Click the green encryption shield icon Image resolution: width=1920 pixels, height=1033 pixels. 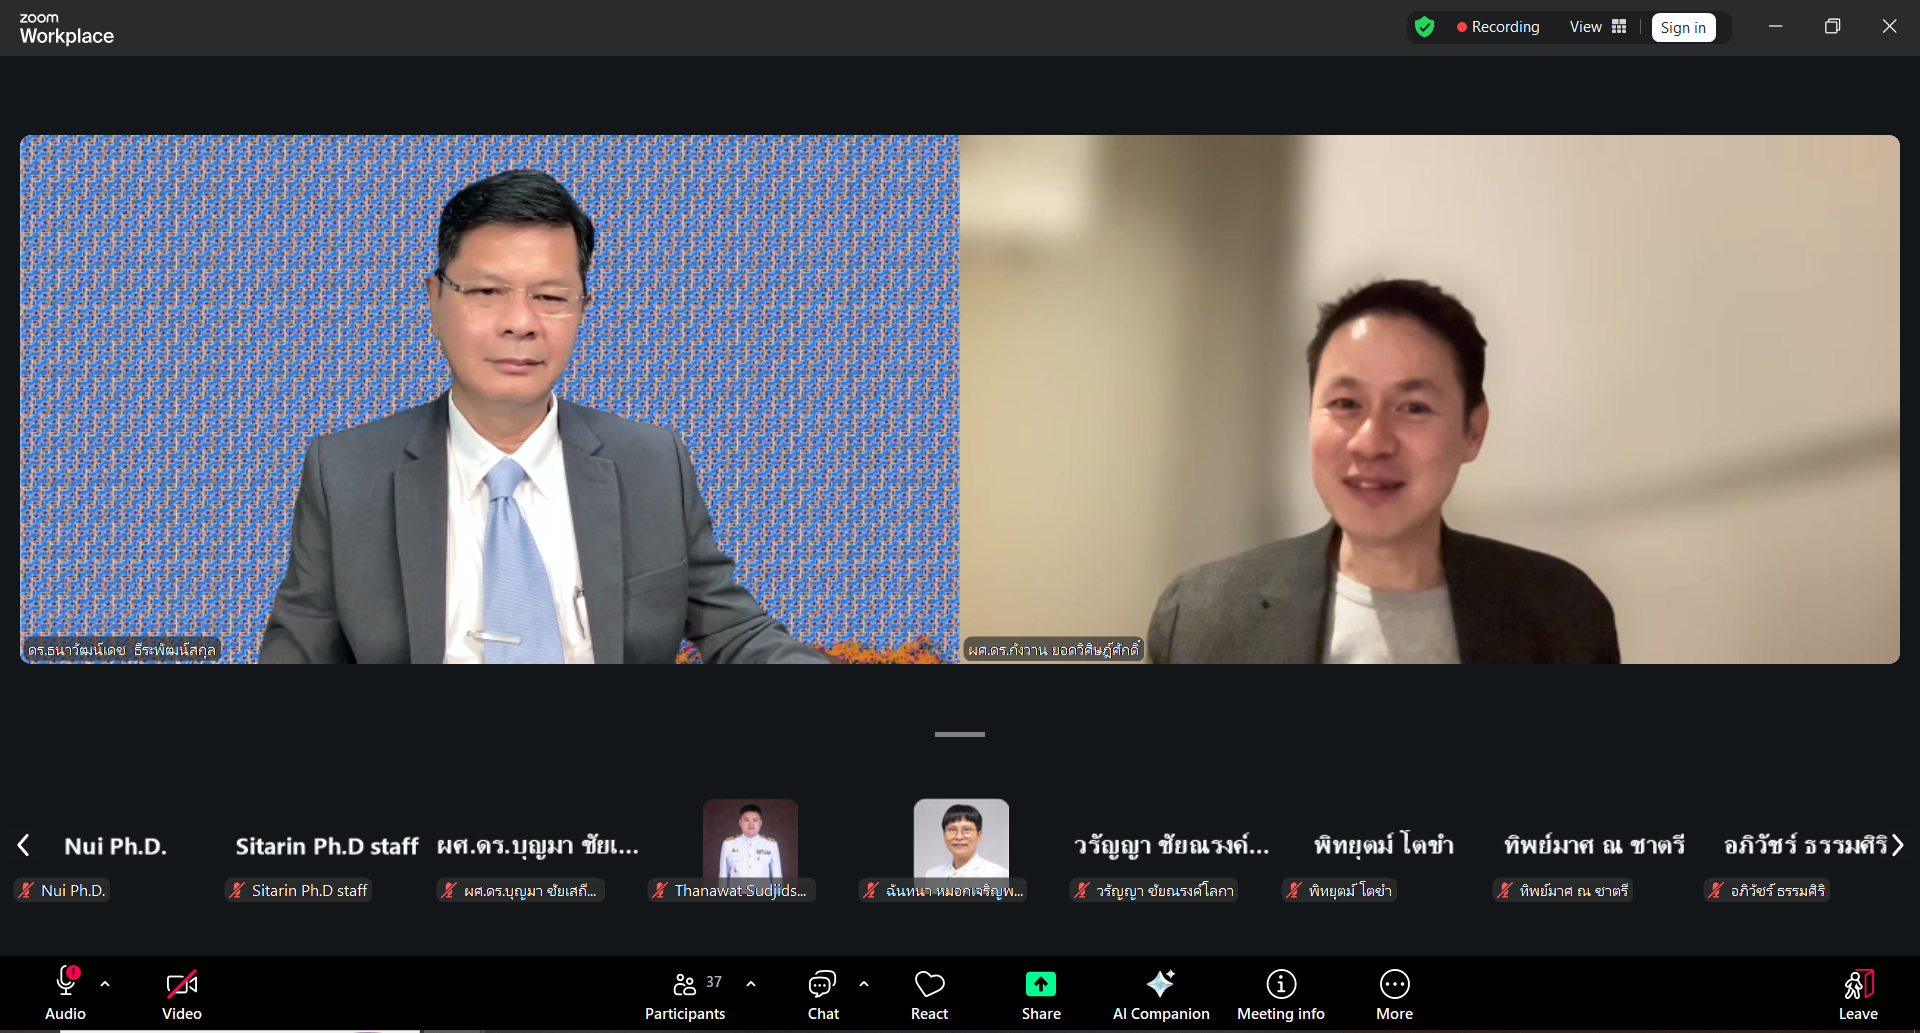point(1424,27)
